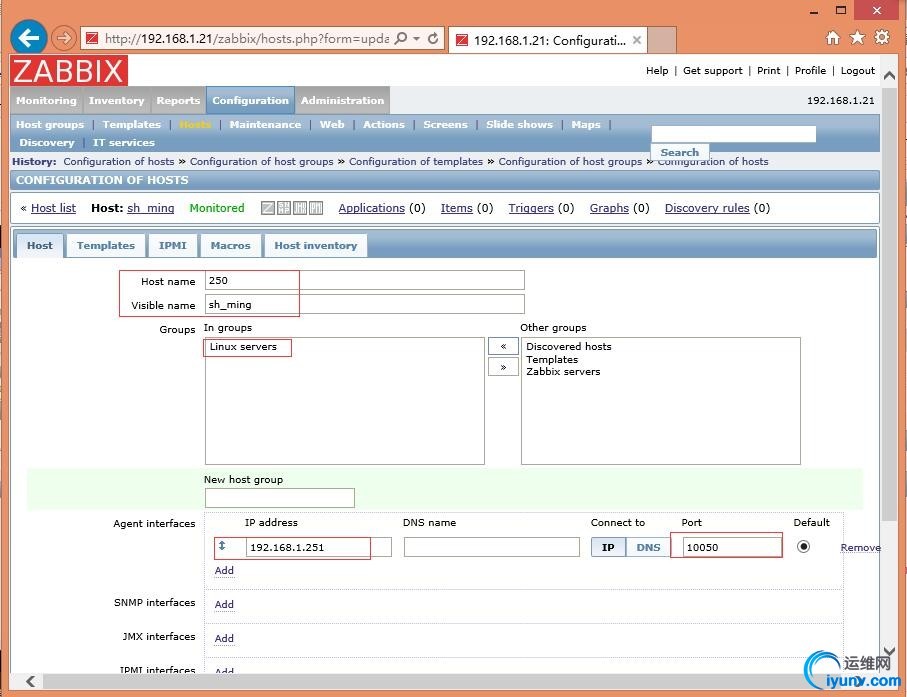Open Discovery rules (0) link
This screenshot has height=697, width=907.
[707, 208]
